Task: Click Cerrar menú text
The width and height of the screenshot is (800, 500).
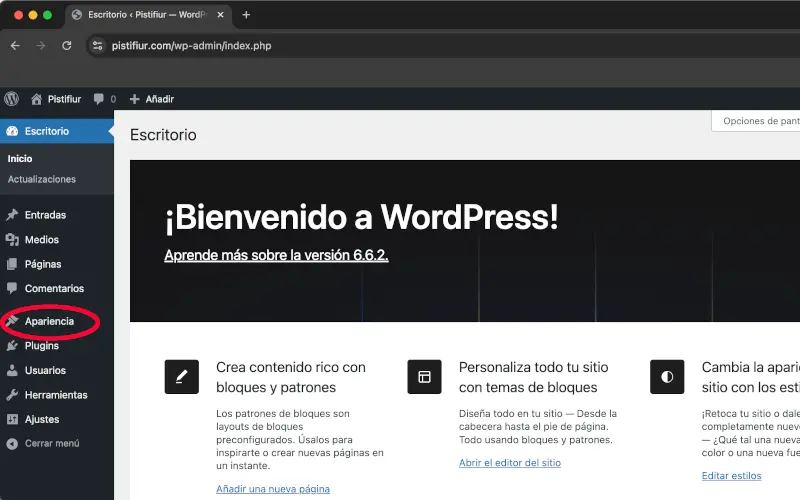Action: click(x=52, y=443)
